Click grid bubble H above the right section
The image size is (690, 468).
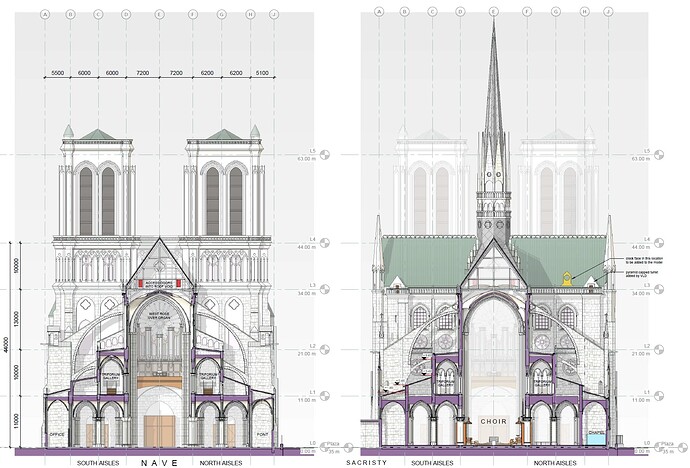[x=585, y=12]
